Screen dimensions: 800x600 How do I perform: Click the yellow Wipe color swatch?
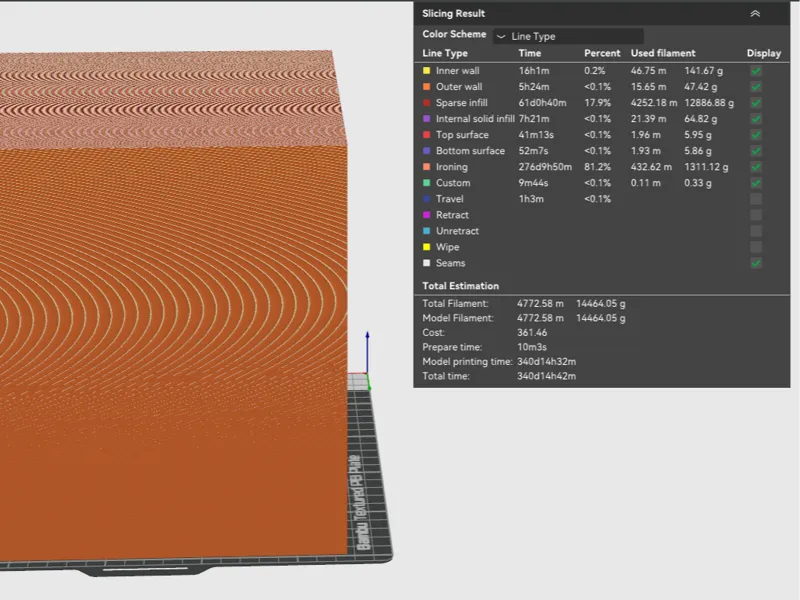[427, 247]
